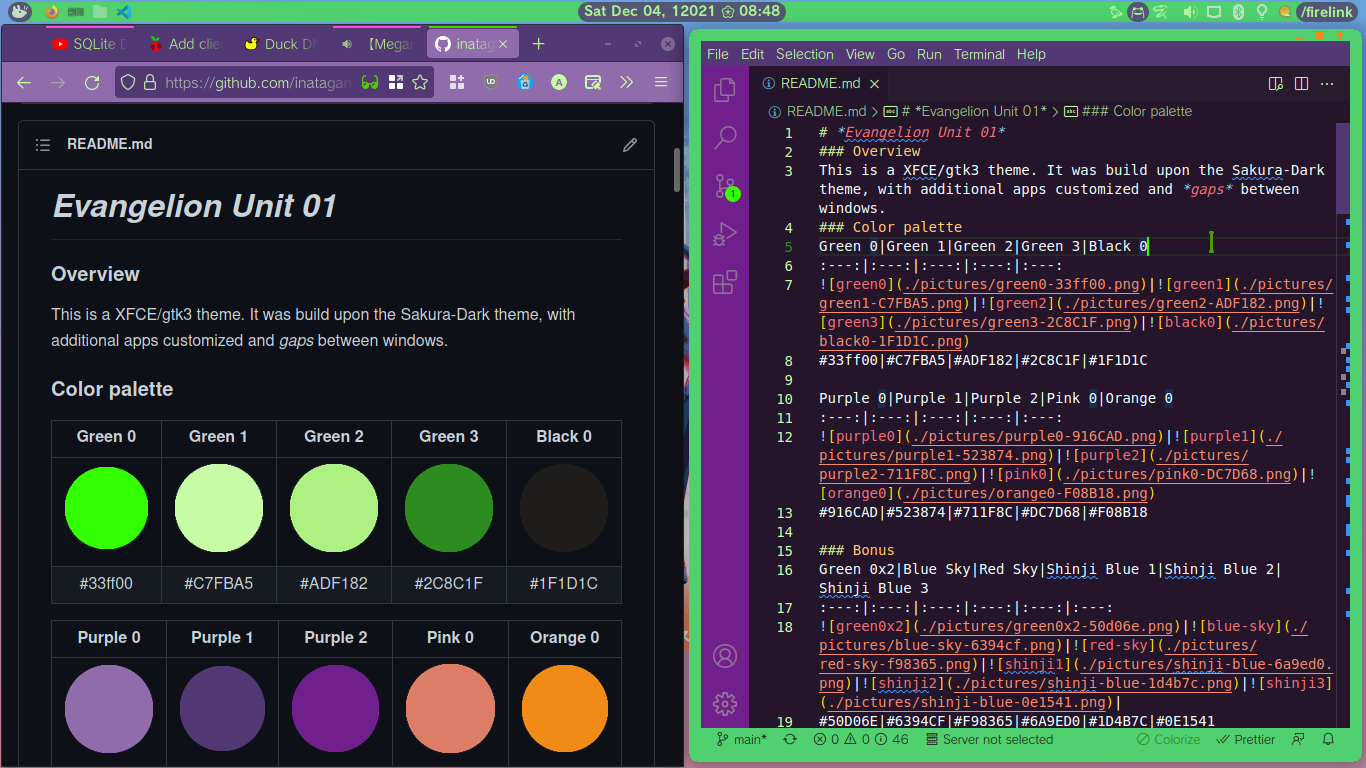Open the Go menu in VS Code
The height and width of the screenshot is (768, 1366).
pos(896,54)
